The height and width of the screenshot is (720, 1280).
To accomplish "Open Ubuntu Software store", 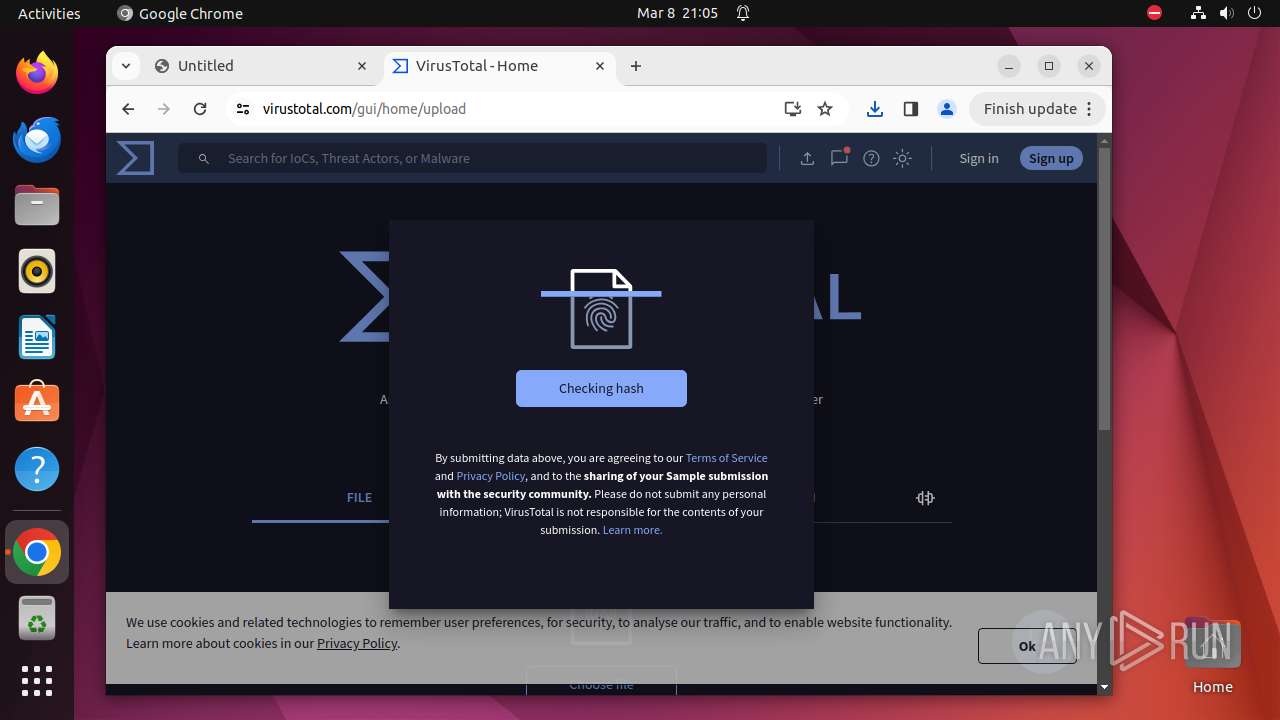I will click(x=37, y=403).
